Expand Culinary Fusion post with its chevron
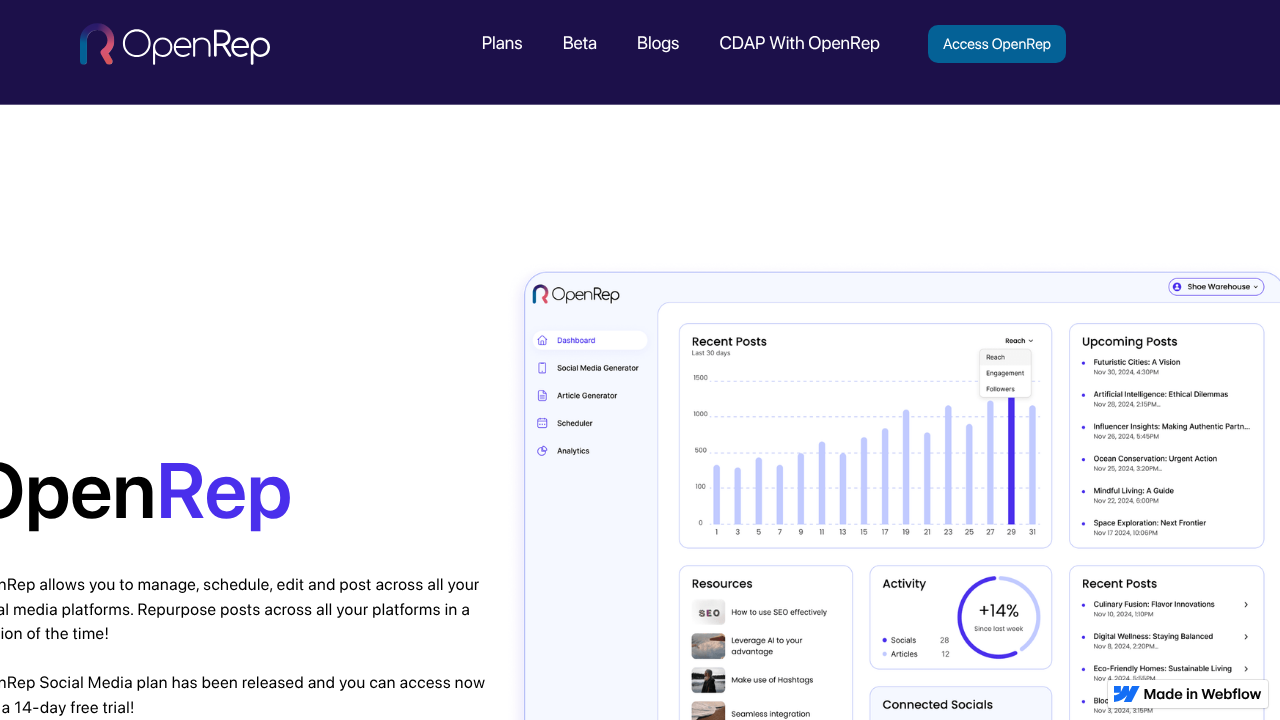 [1246, 604]
